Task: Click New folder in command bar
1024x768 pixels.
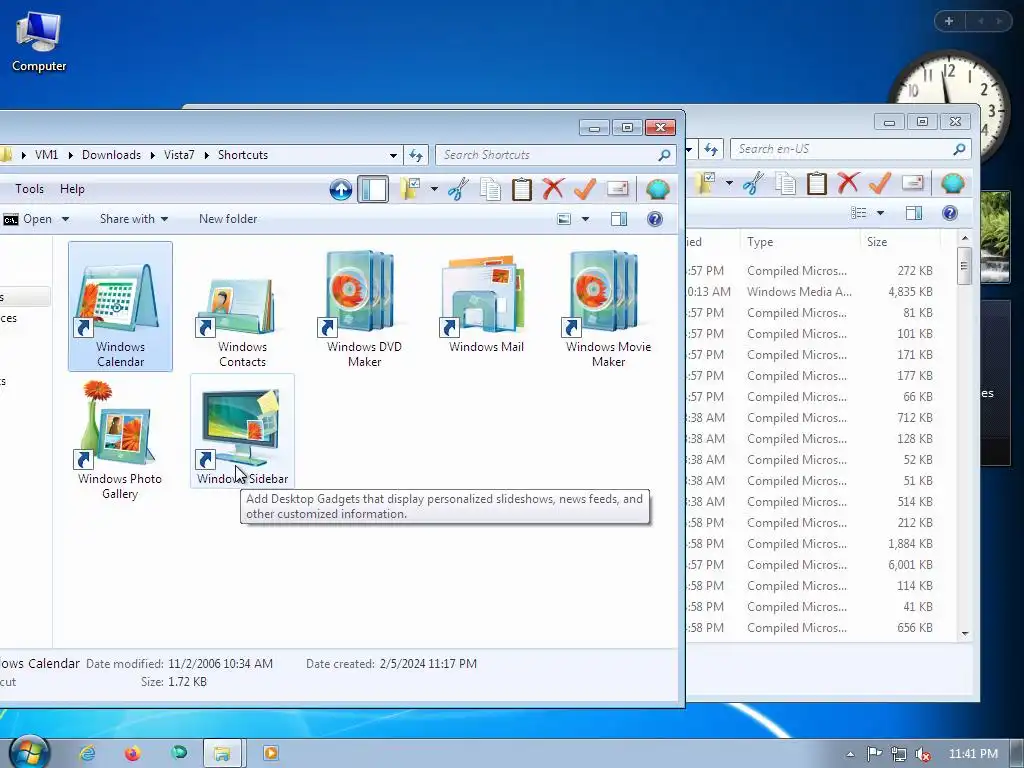Action: pyautogui.click(x=228, y=219)
